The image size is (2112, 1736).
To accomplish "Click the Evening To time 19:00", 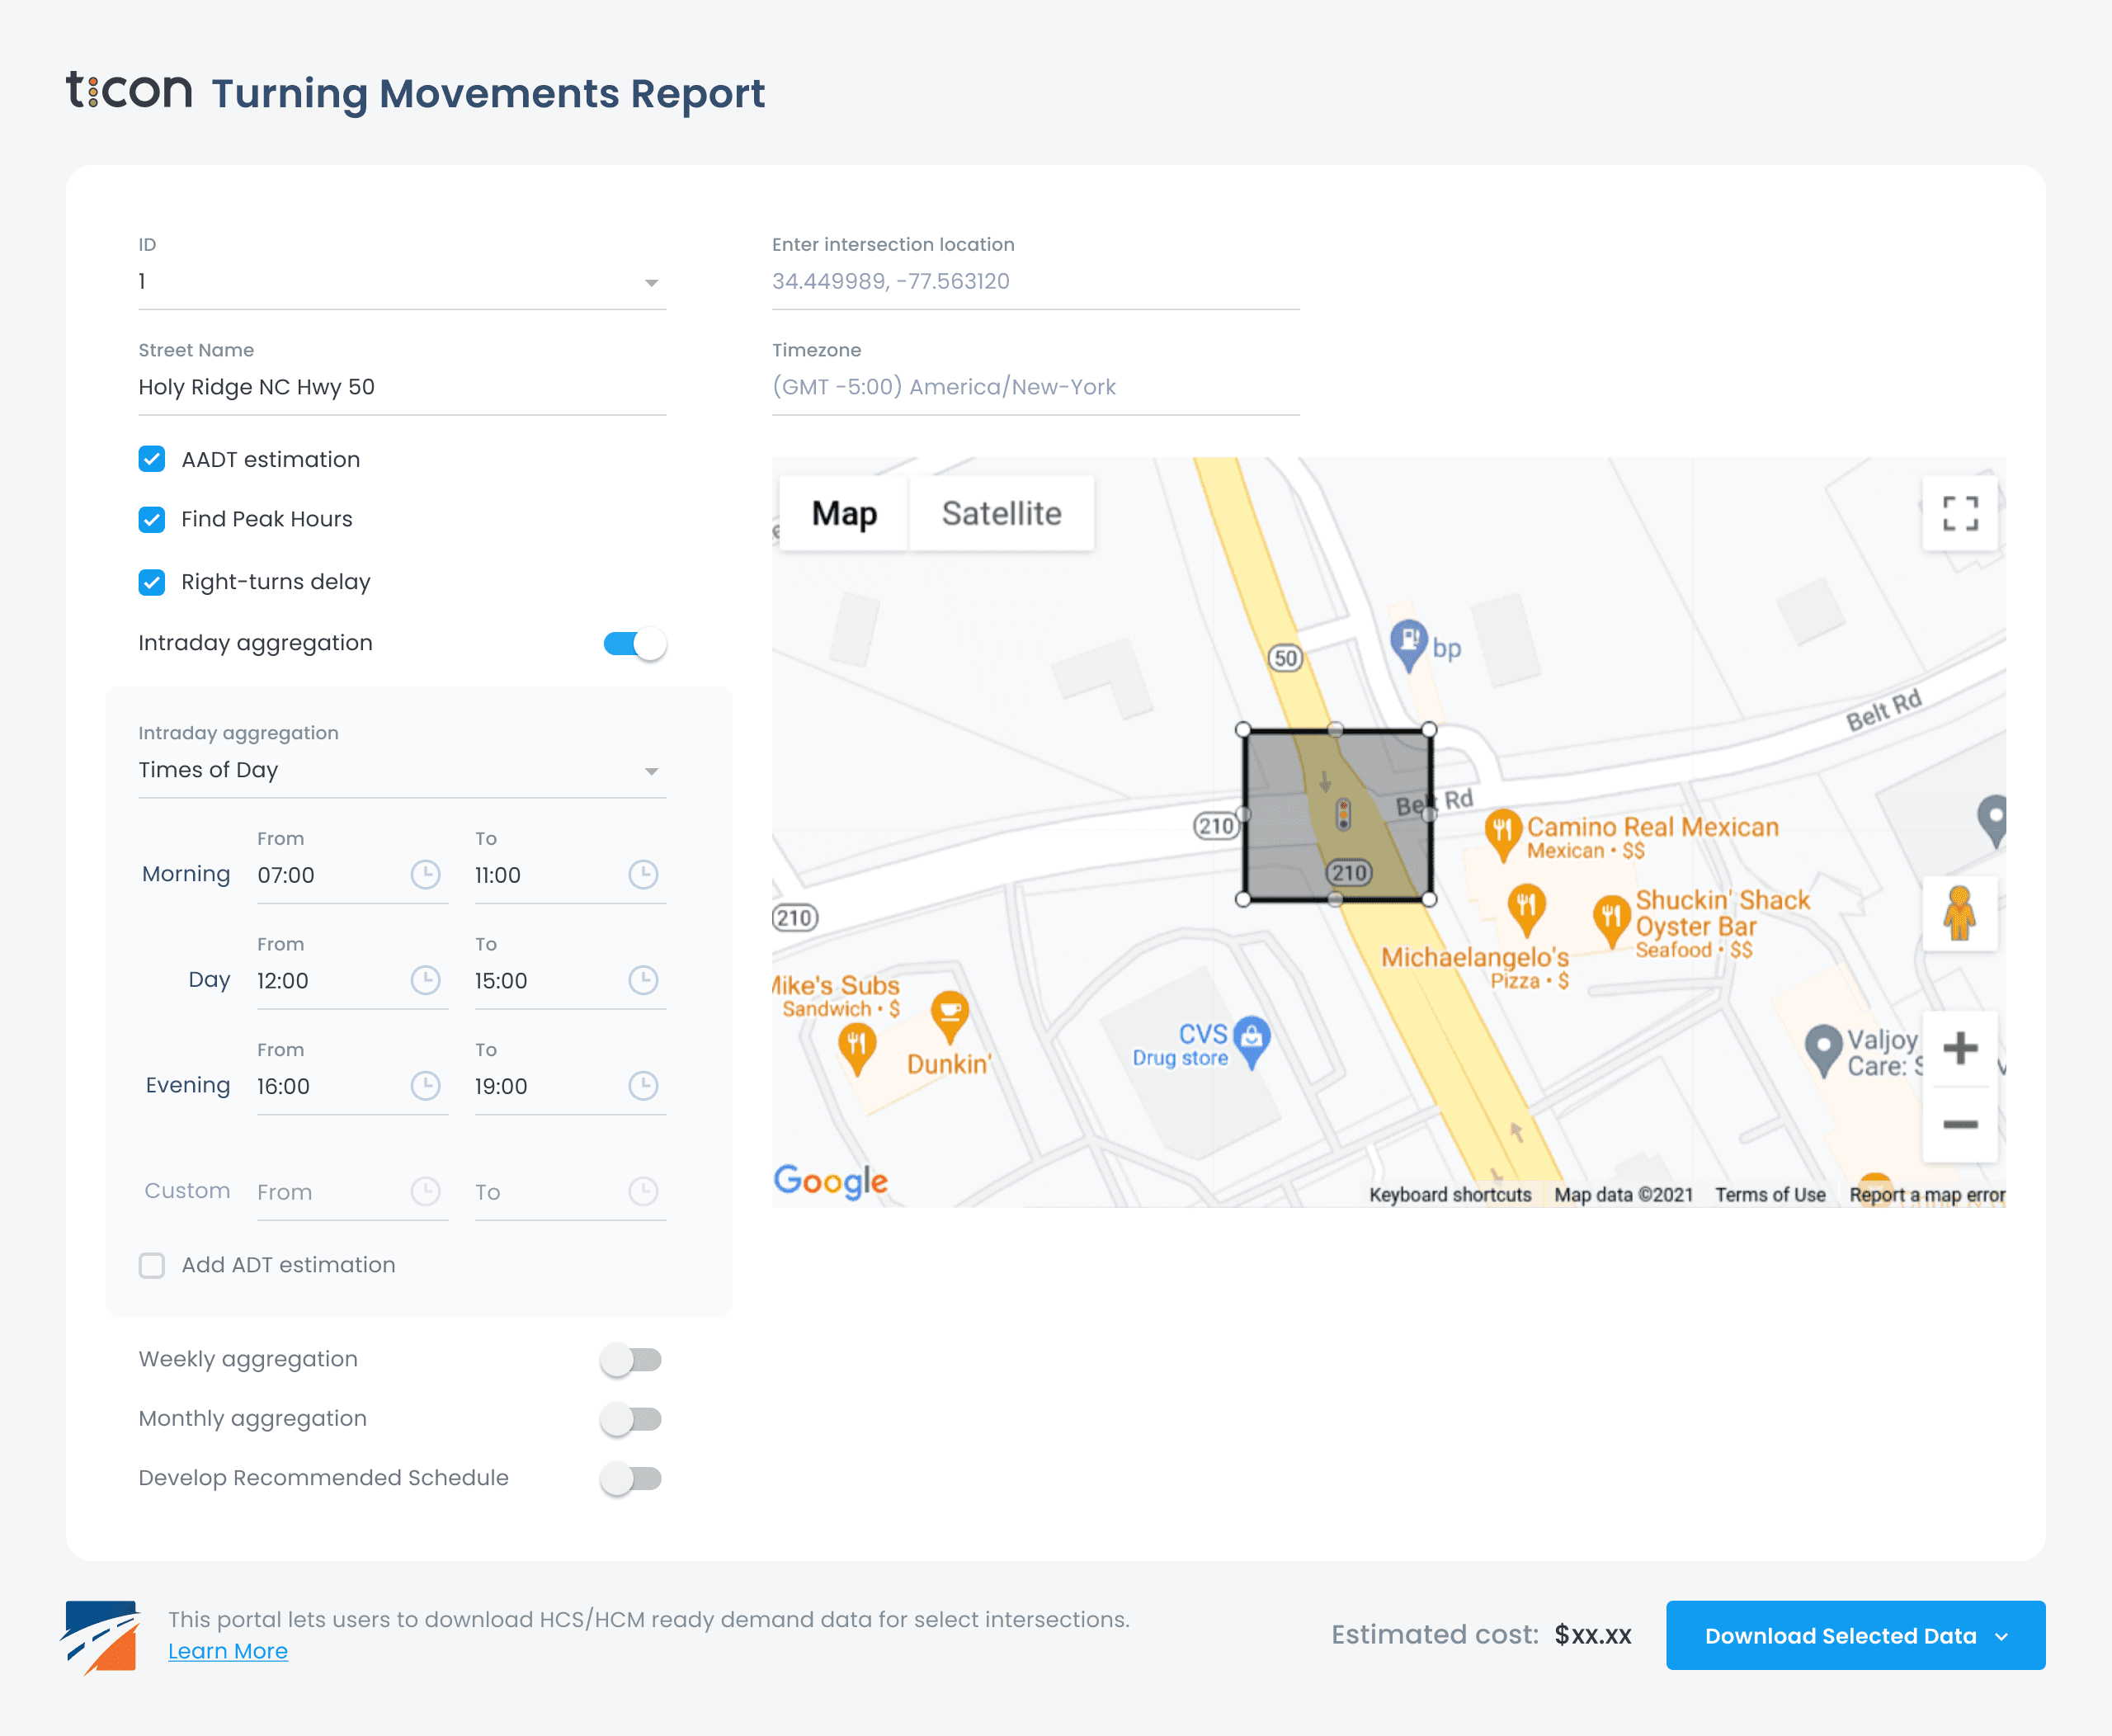I will (x=501, y=1086).
